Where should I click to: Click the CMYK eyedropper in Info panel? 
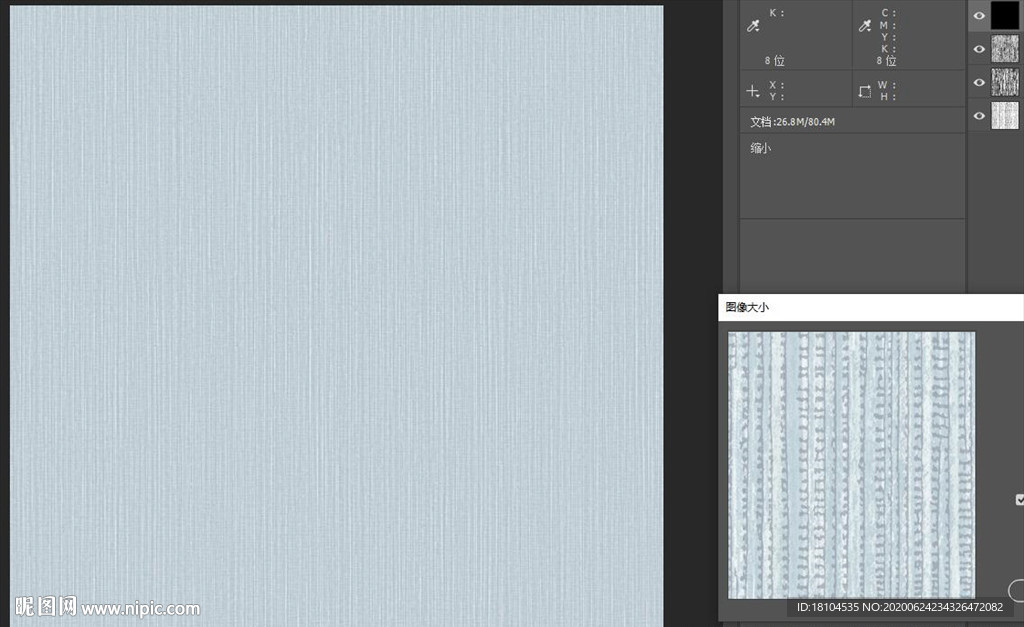click(x=864, y=26)
